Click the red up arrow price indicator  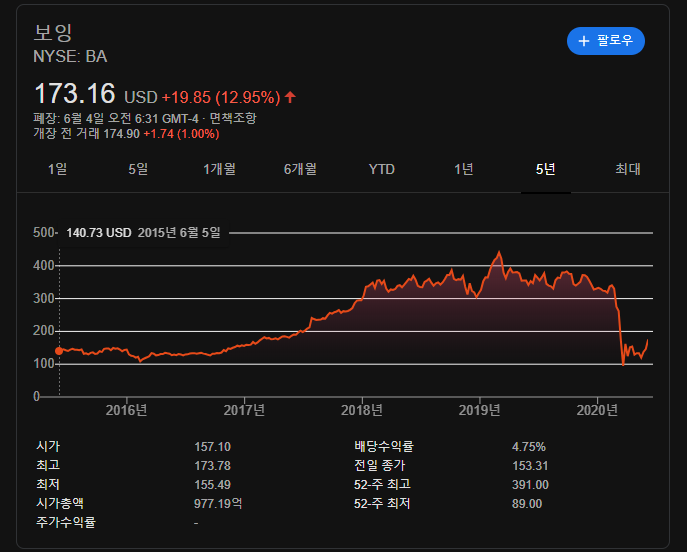[290, 97]
